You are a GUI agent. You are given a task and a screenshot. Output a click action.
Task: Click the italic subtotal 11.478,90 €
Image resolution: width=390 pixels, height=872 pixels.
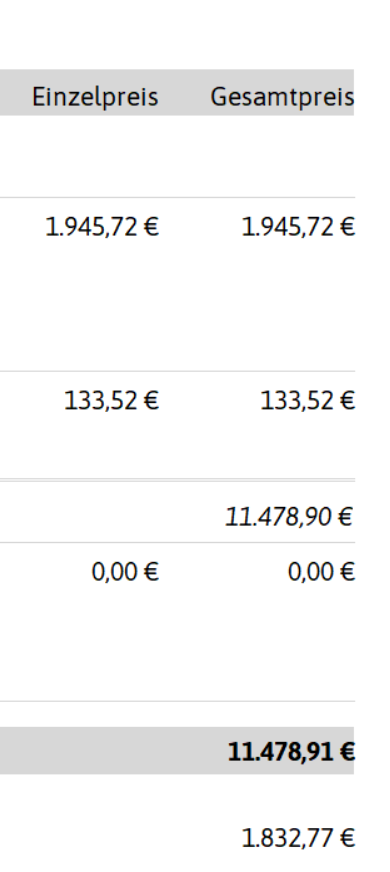pyautogui.click(x=289, y=517)
